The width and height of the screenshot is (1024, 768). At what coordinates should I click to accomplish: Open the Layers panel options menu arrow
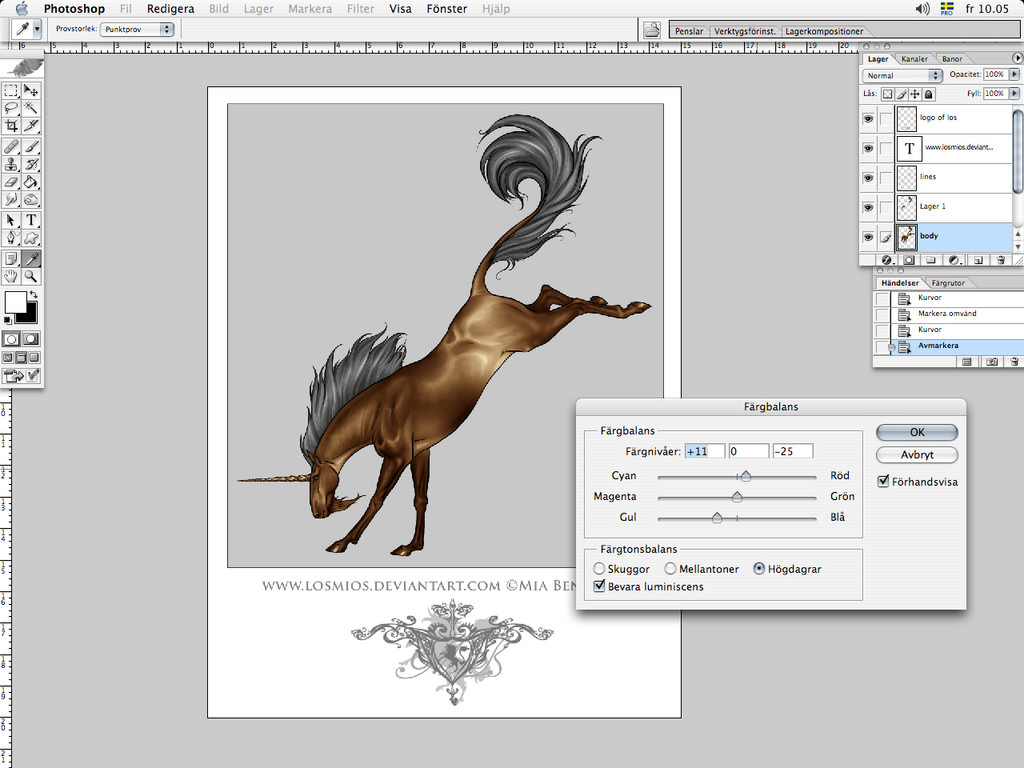click(1017, 58)
